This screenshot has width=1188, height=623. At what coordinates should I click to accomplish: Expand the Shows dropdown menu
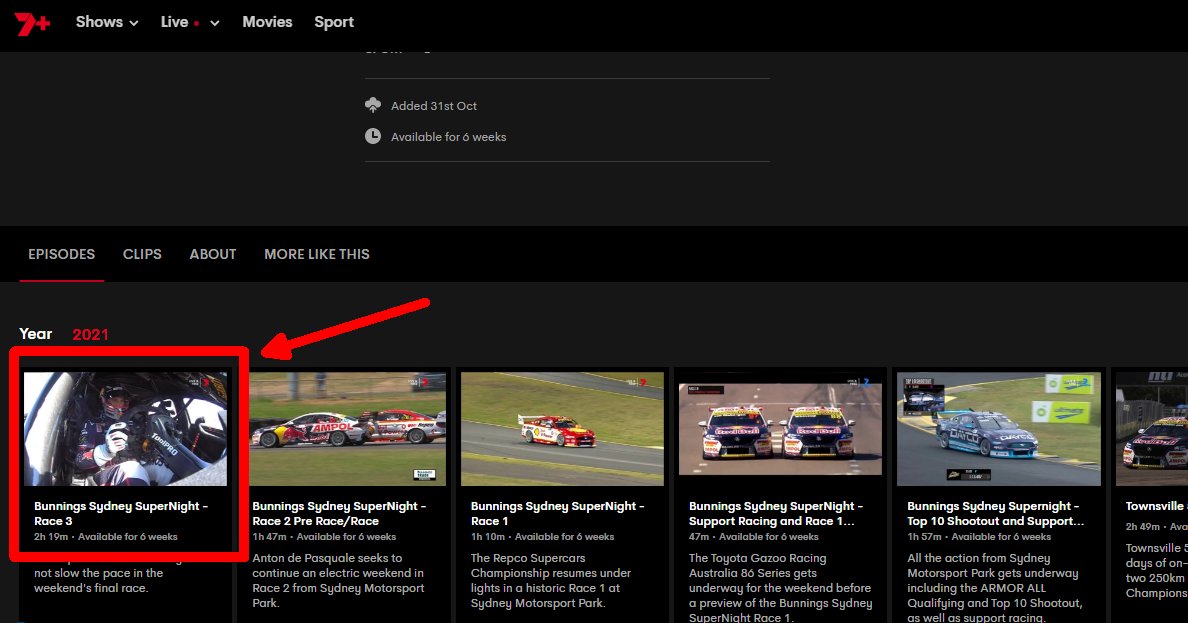coord(107,22)
